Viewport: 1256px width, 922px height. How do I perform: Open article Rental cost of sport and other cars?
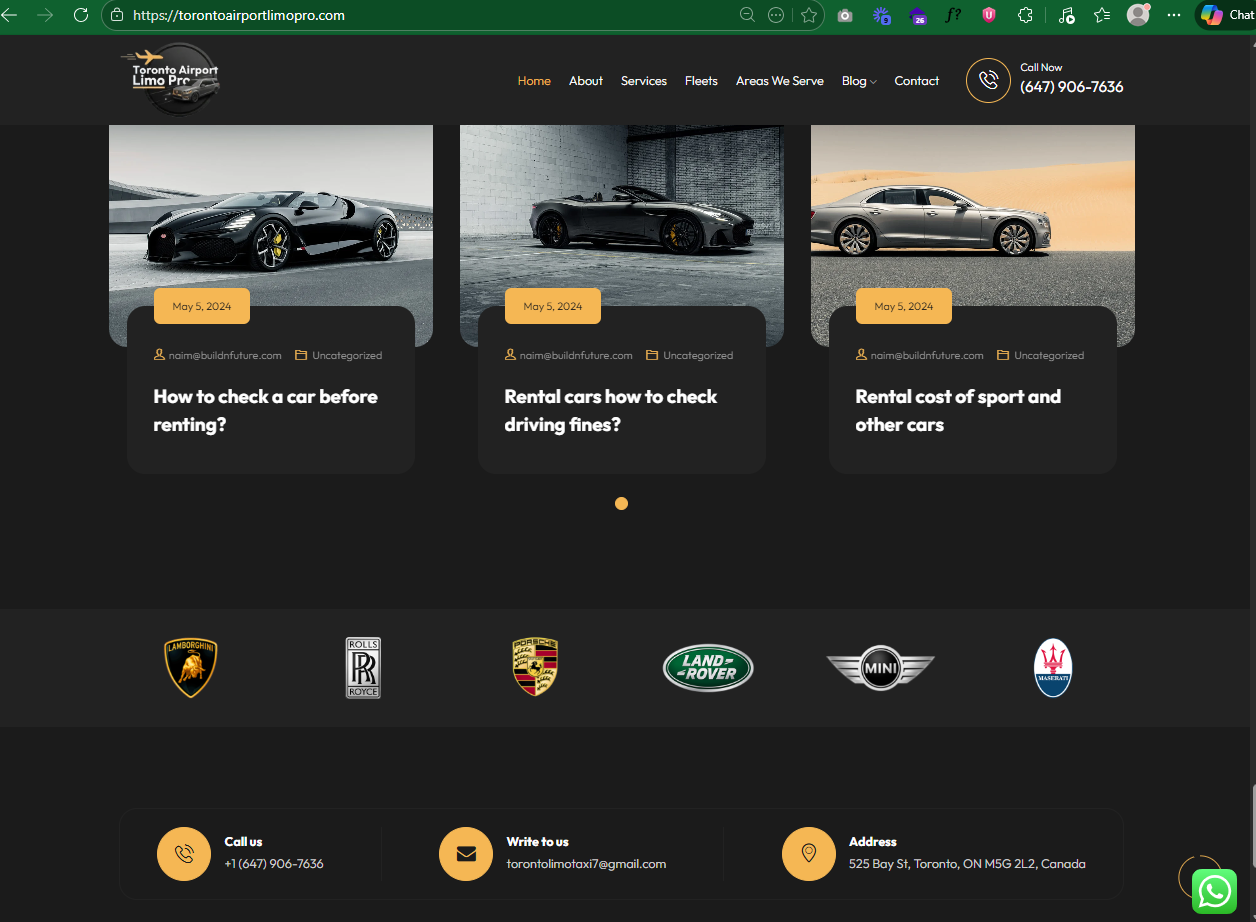(x=958, y=410)
